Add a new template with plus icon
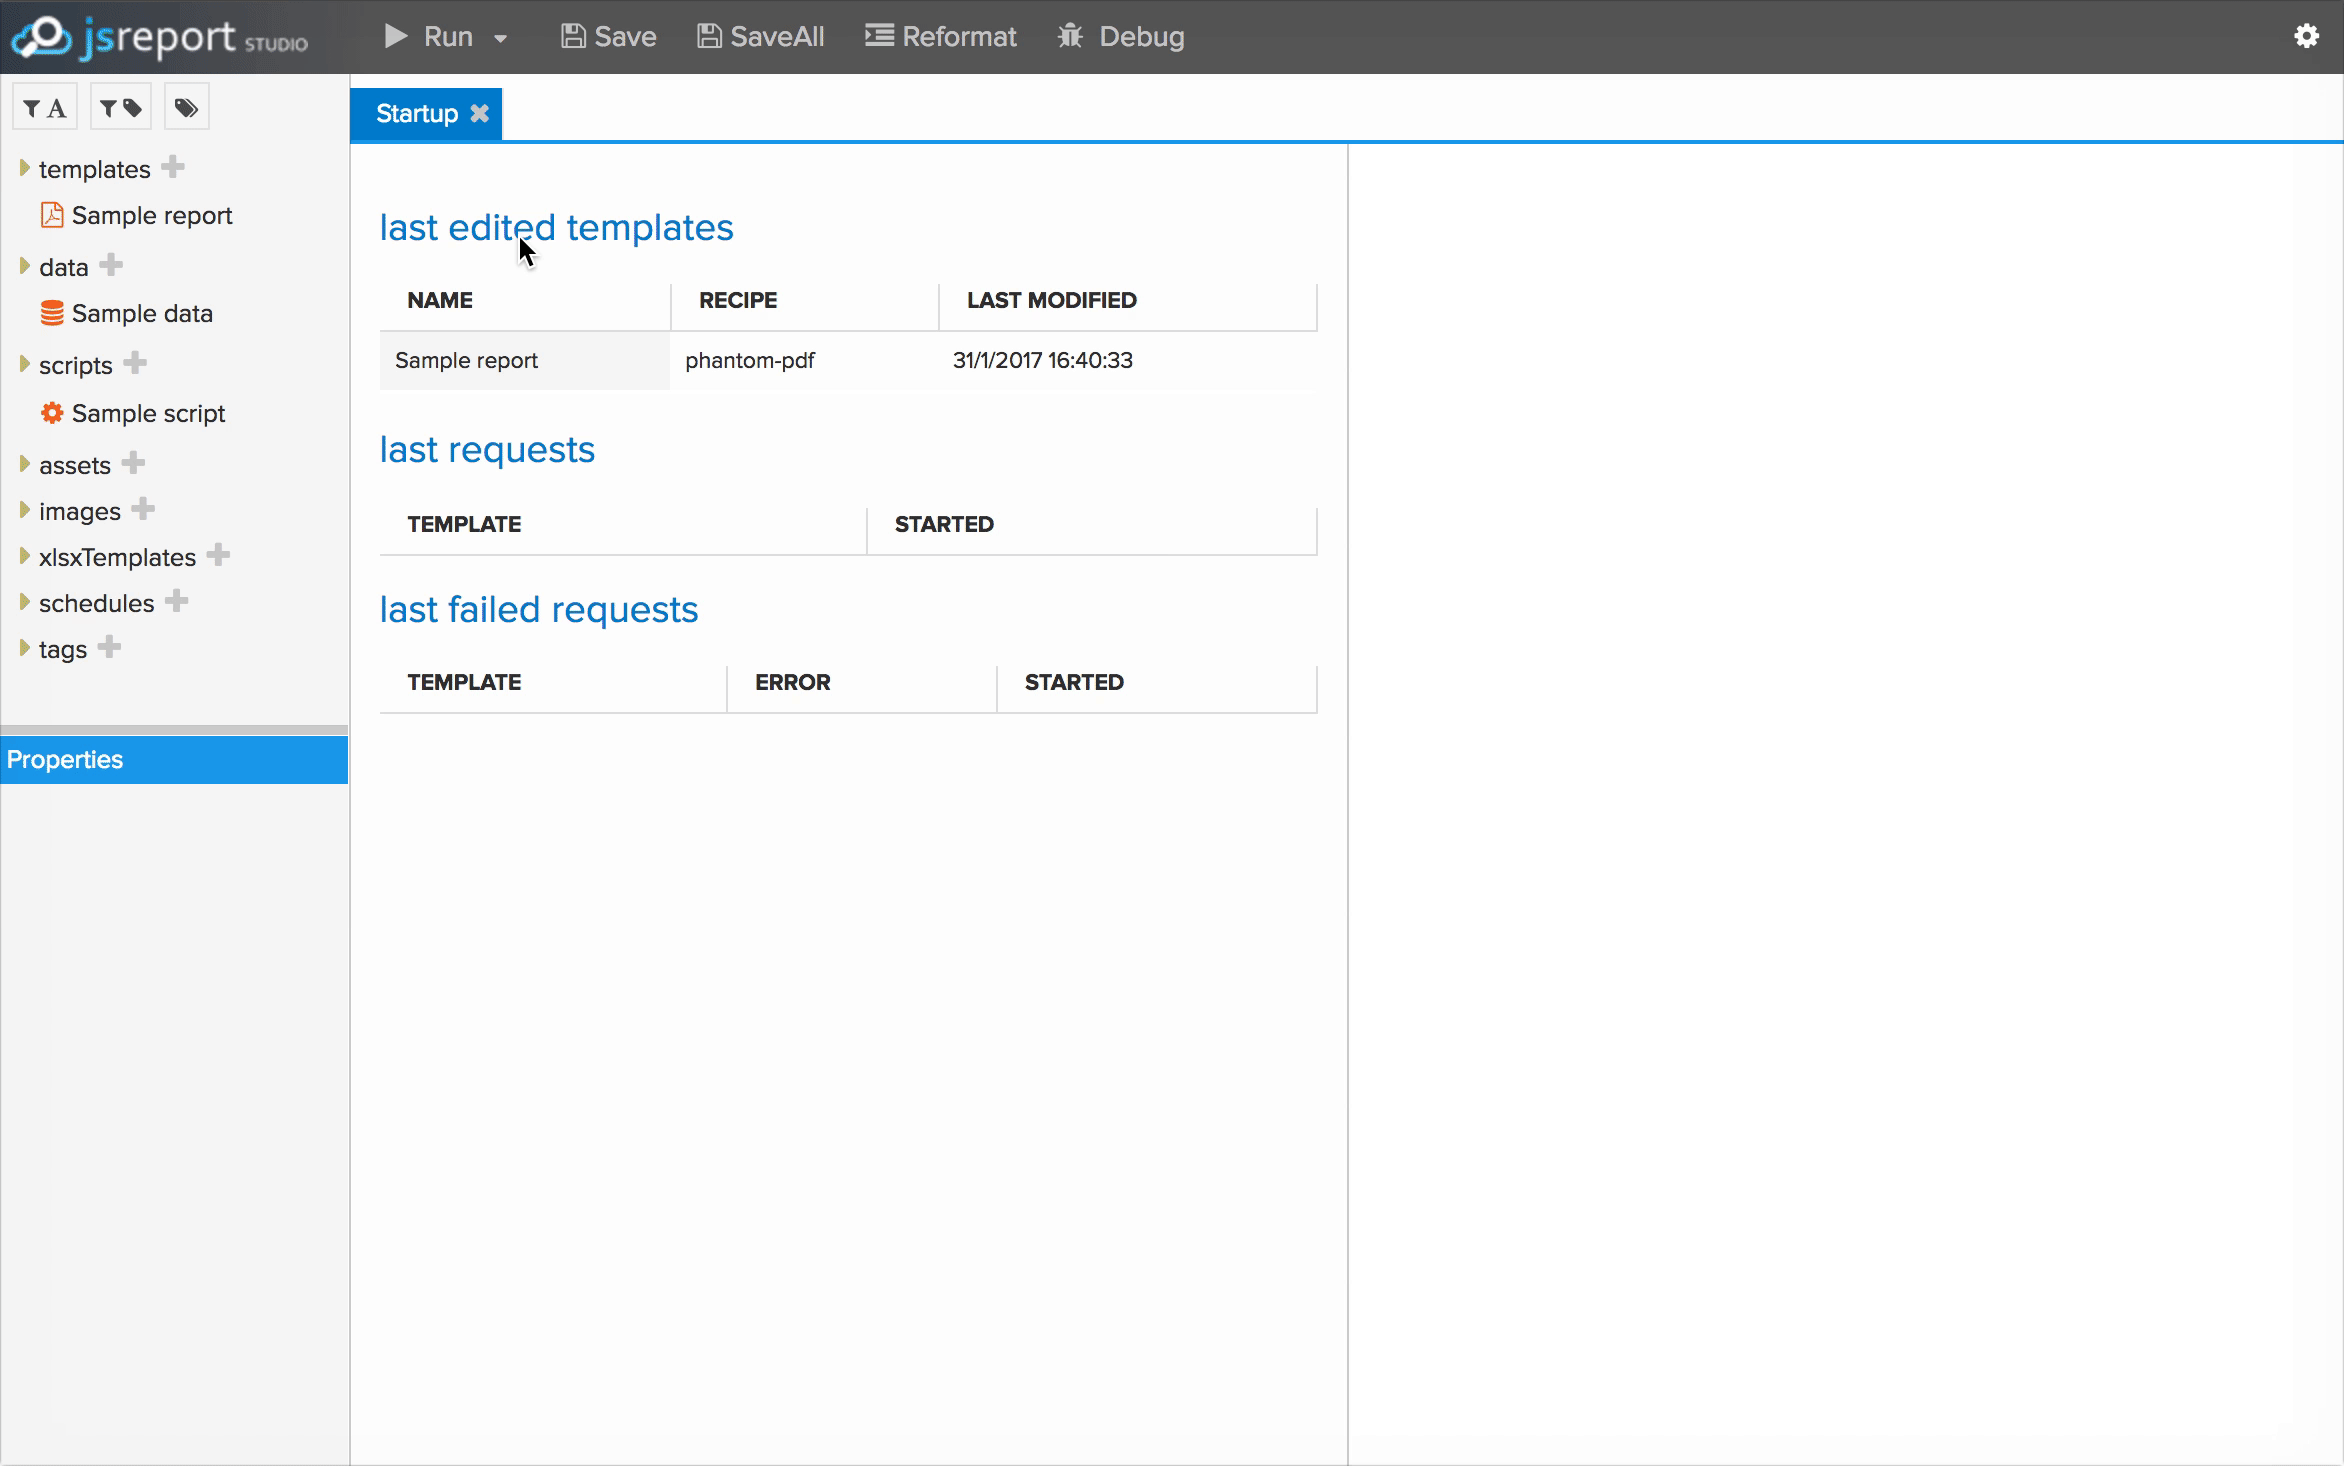This screenshot has height=1466, width=2344. pos(173,167)
